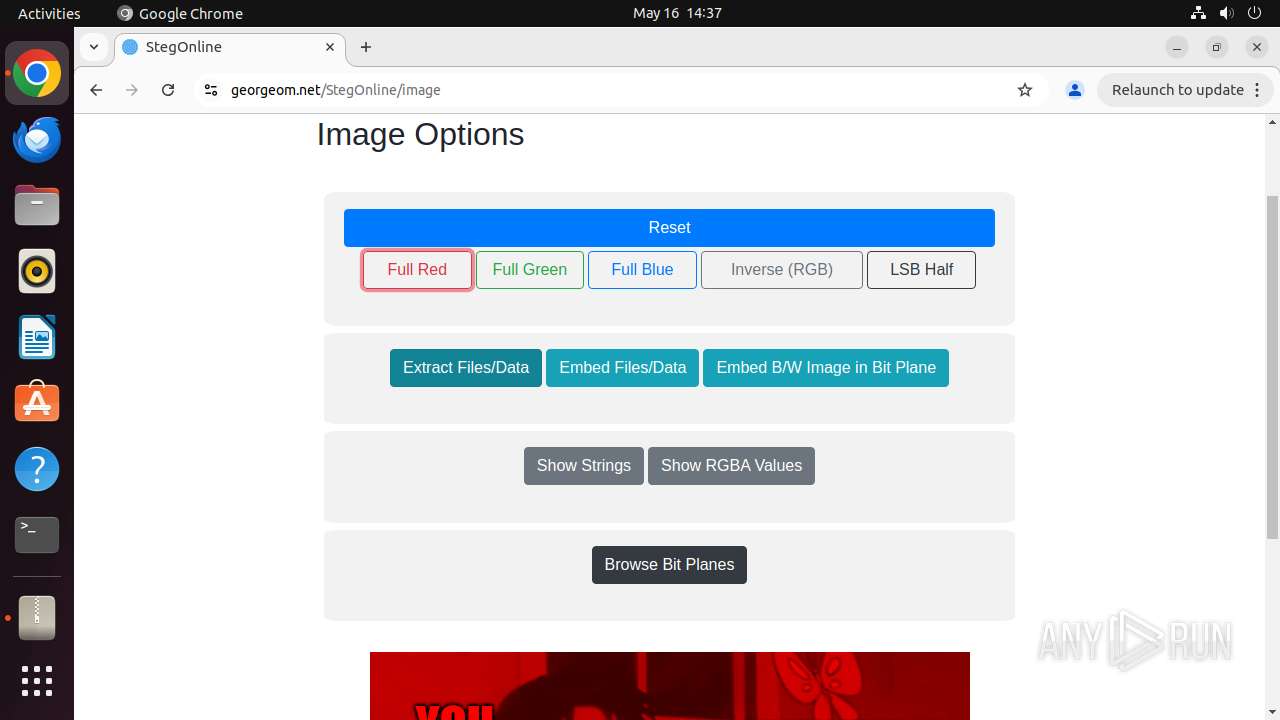Screen dimensions: 1280x720
Task: Launch Terminal from the dock
Action: (37, 535)
